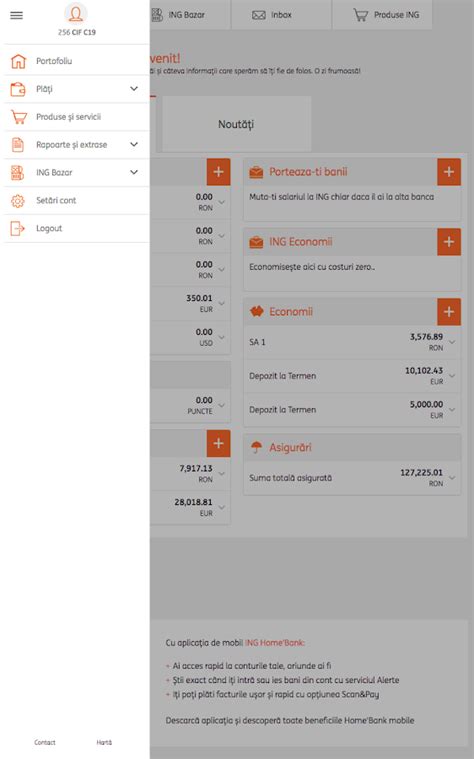474x759 pixels.
Task: Click the Setări cont gear icon
Action: pos(18,200)
